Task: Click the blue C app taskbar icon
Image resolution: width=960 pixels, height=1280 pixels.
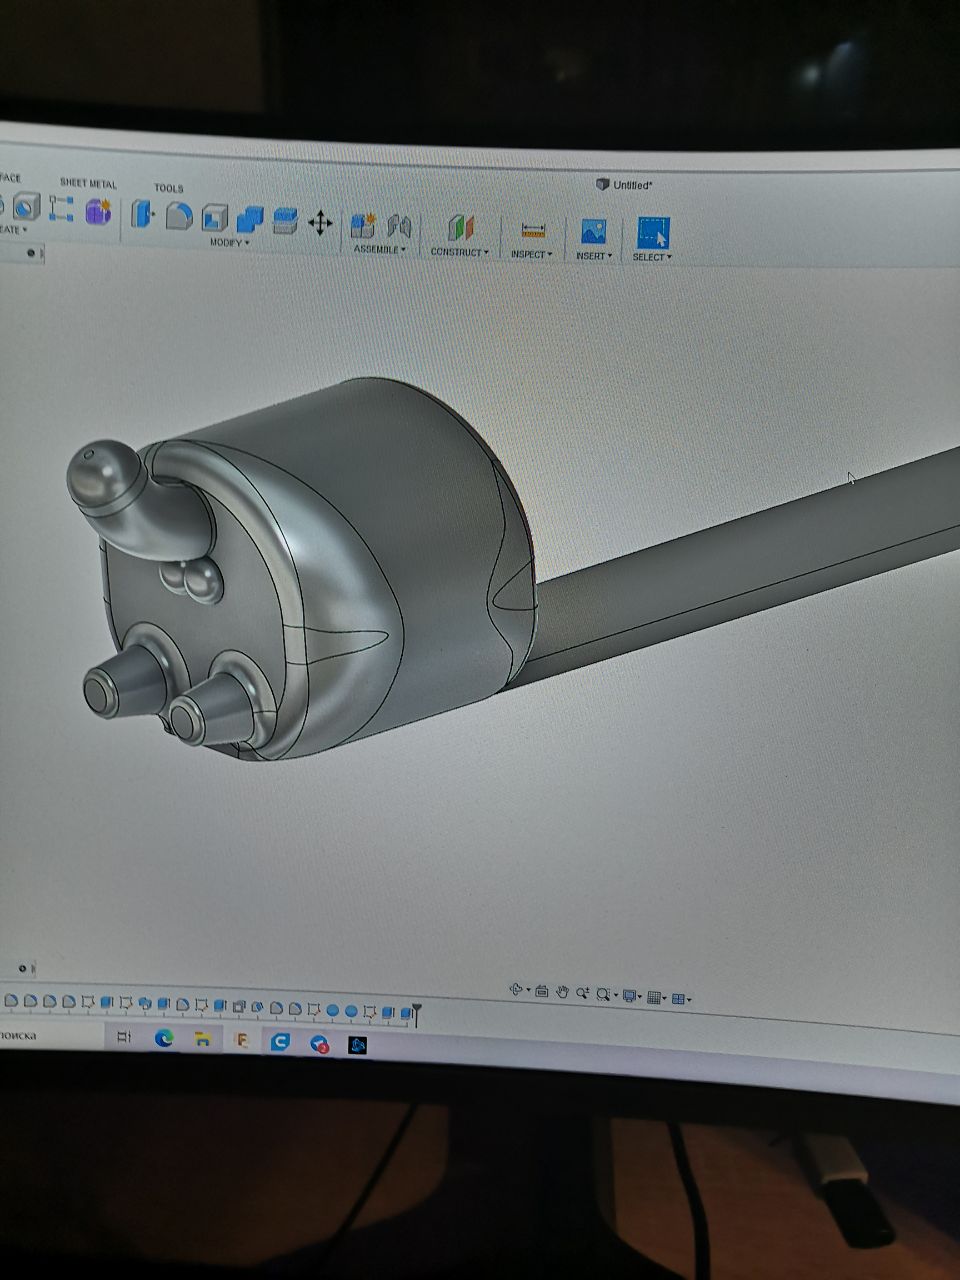Action: [x=280, y=1042]
